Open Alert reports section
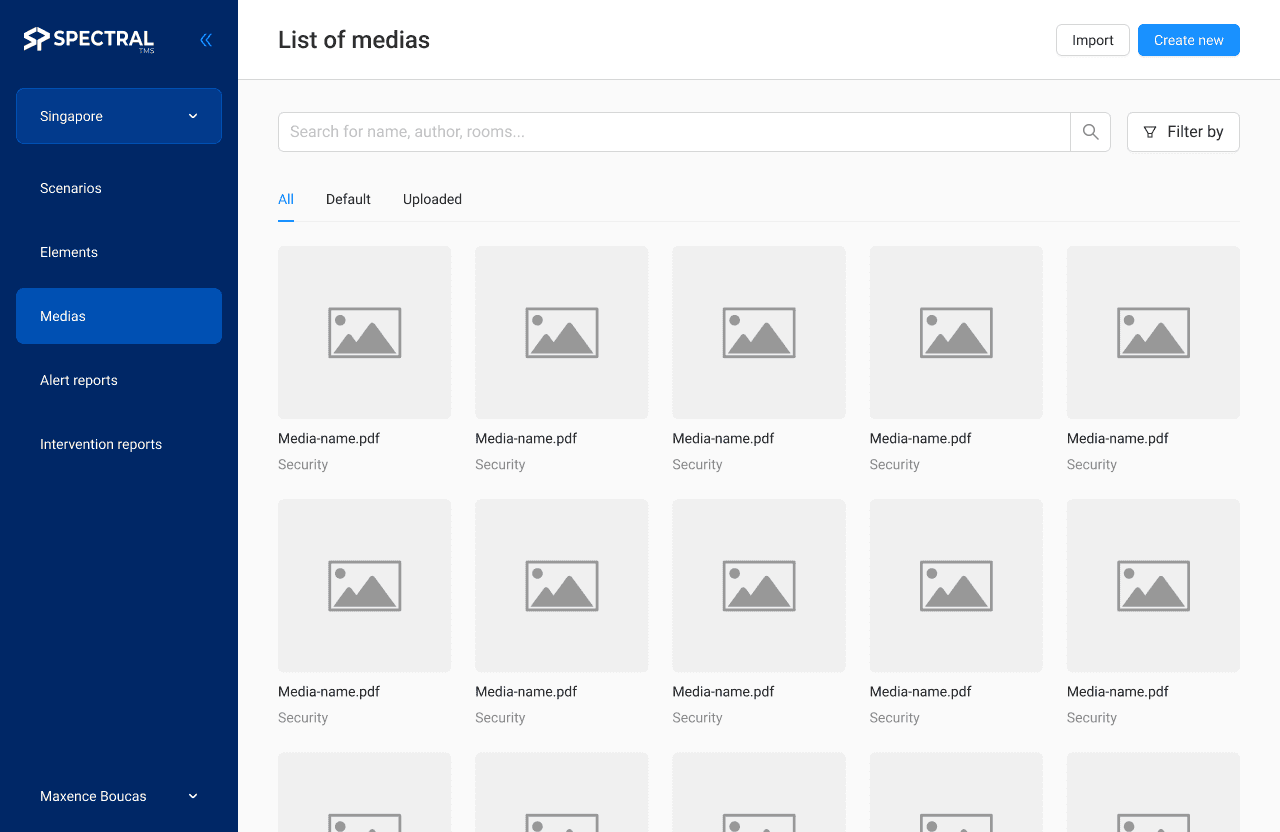The height and width of the screenshot is (832, 1280). tap(119, 380)
